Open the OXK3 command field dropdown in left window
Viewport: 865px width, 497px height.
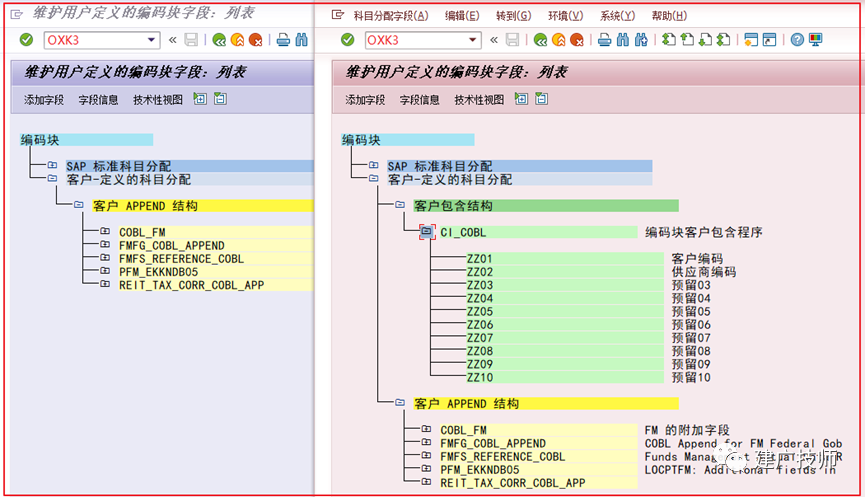151,40
